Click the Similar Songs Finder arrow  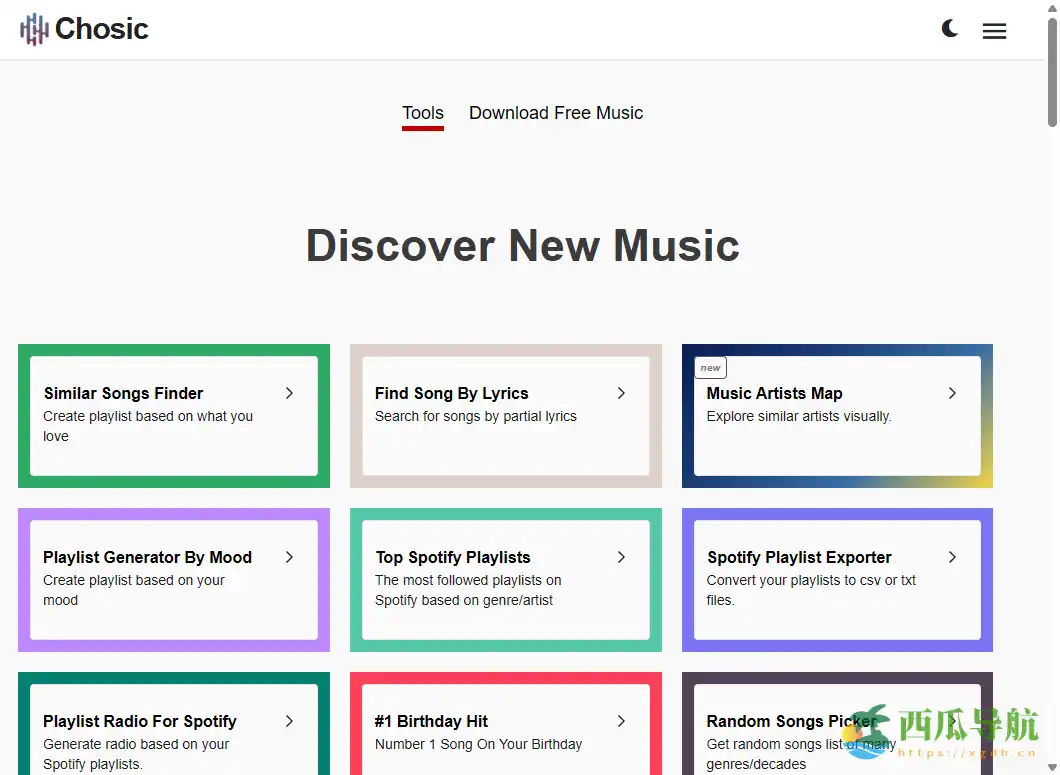[x=289, y=393]
